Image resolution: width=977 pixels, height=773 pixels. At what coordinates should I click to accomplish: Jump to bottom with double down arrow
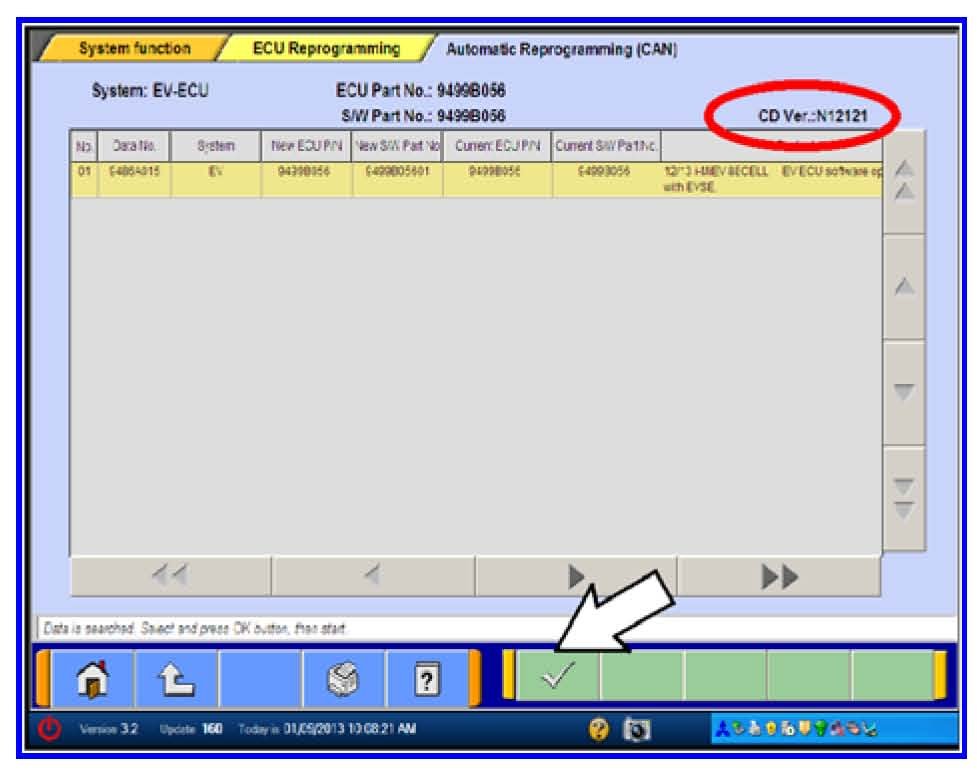[x=903, y=497]
